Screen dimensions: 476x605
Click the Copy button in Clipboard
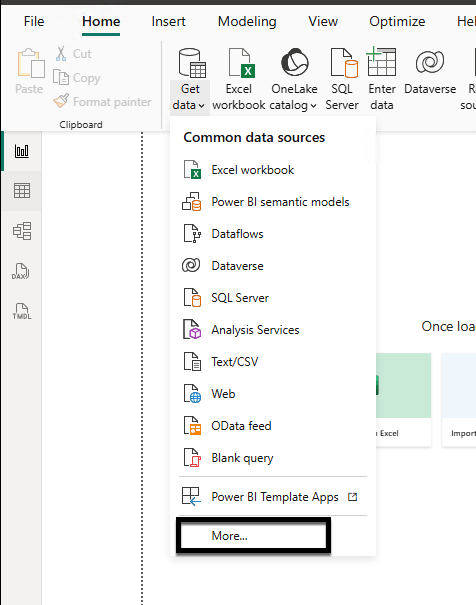77,78
